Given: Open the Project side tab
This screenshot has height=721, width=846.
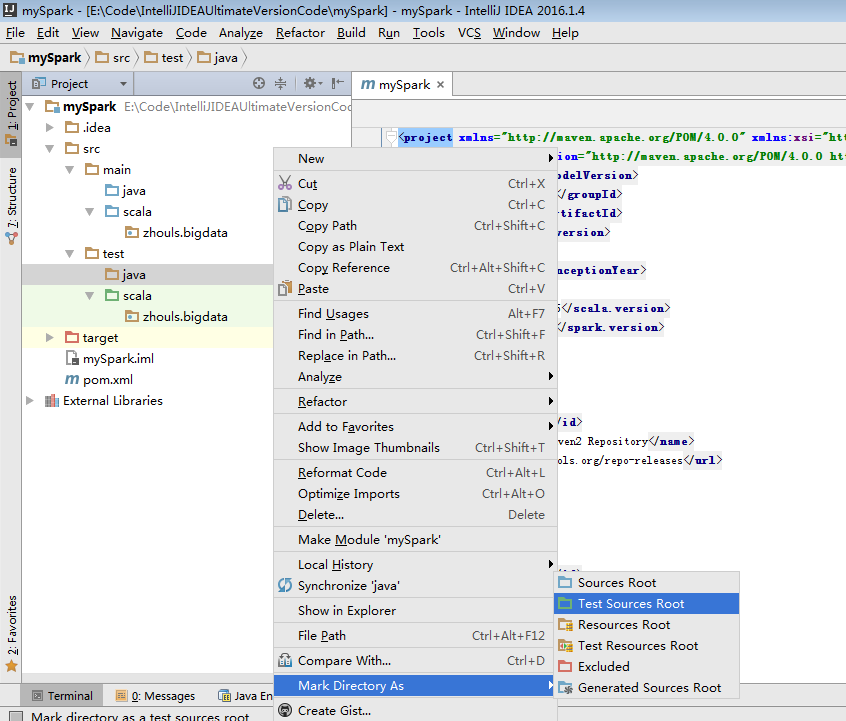Looking at the screenshot, I should (11, 113).
